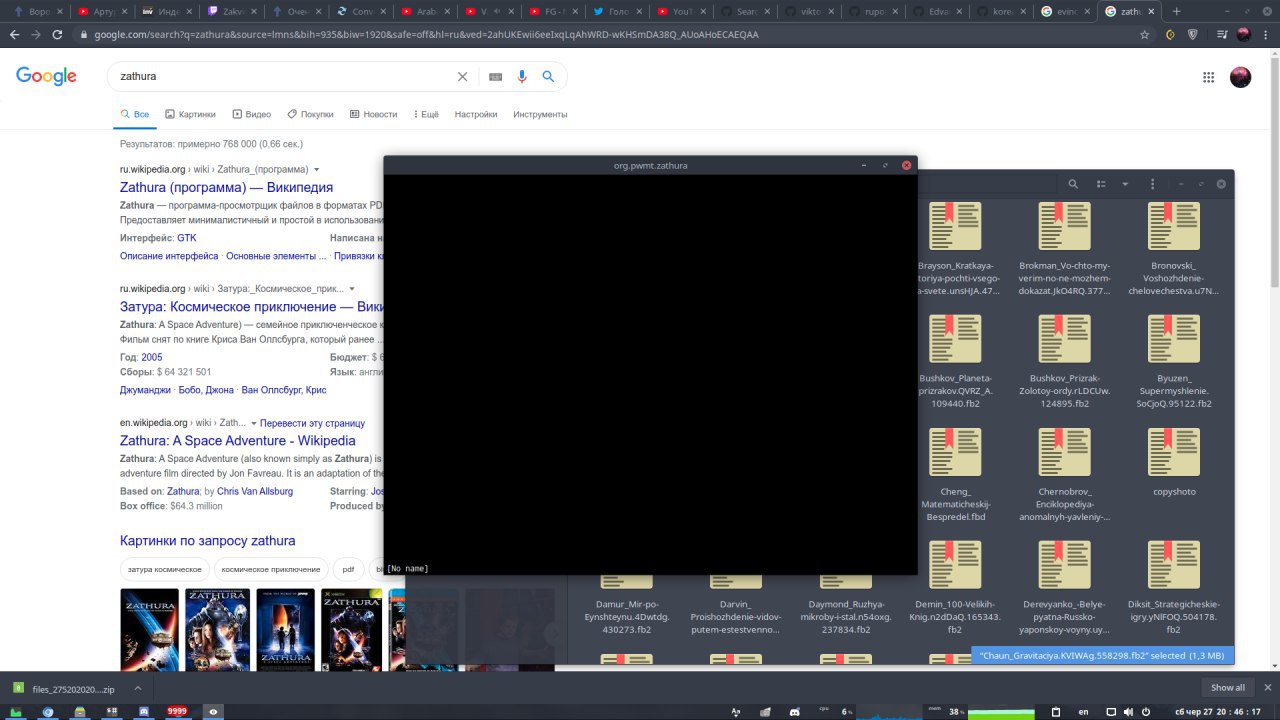1280x720 pixels.
Task: Follow the GTK interface link
Action: tap(187, 238)
